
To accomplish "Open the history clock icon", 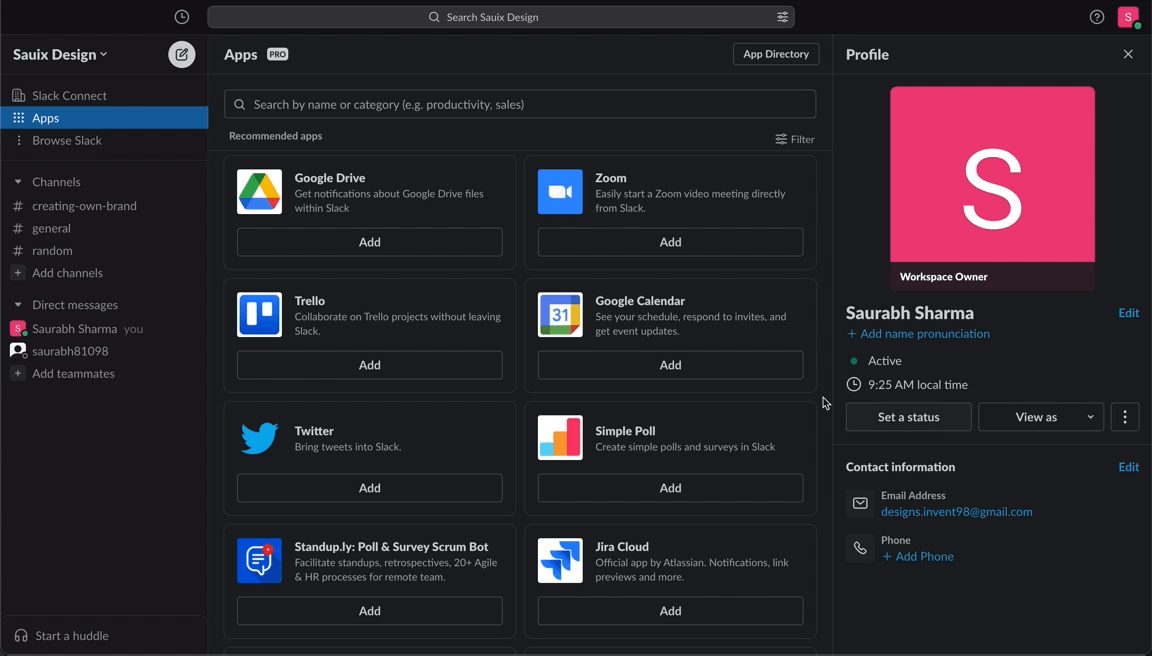I will [x=182, y=17].
